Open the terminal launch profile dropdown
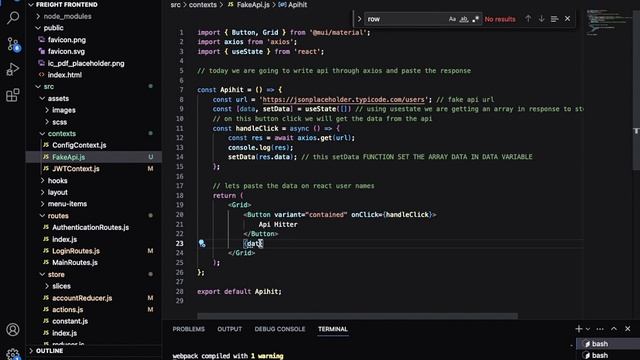 pos(588,329)
